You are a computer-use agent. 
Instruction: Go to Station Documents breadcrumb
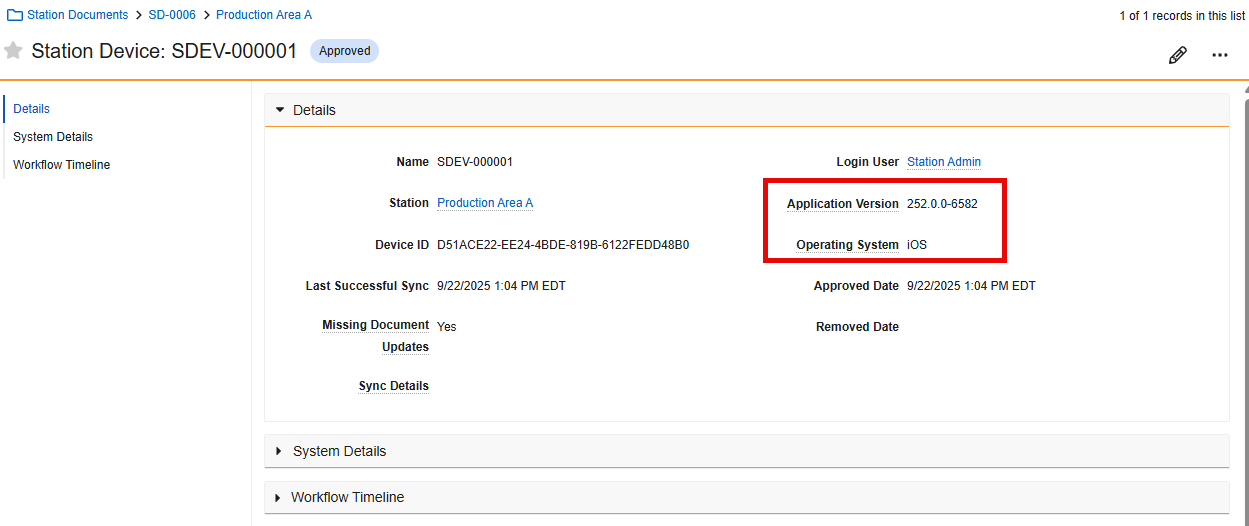click(77, 15)
